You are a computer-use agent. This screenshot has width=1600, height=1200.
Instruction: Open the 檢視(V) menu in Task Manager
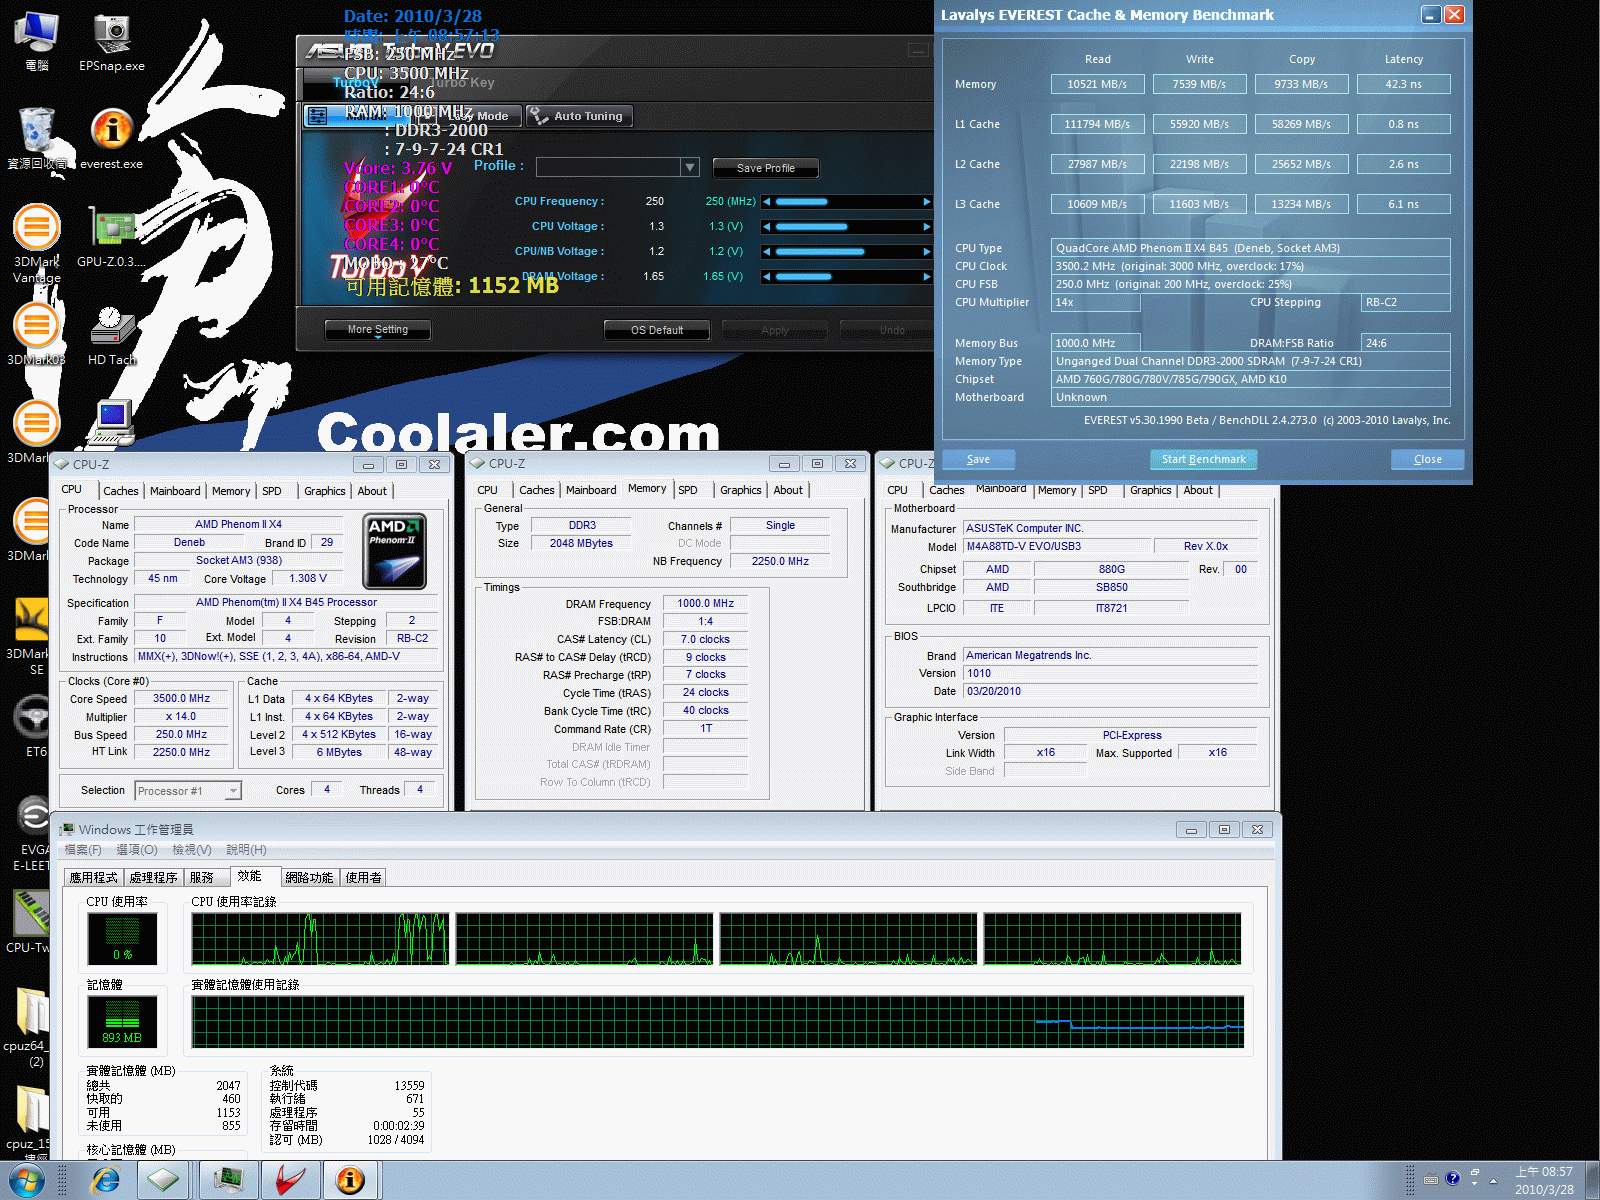tap(191, 850)
